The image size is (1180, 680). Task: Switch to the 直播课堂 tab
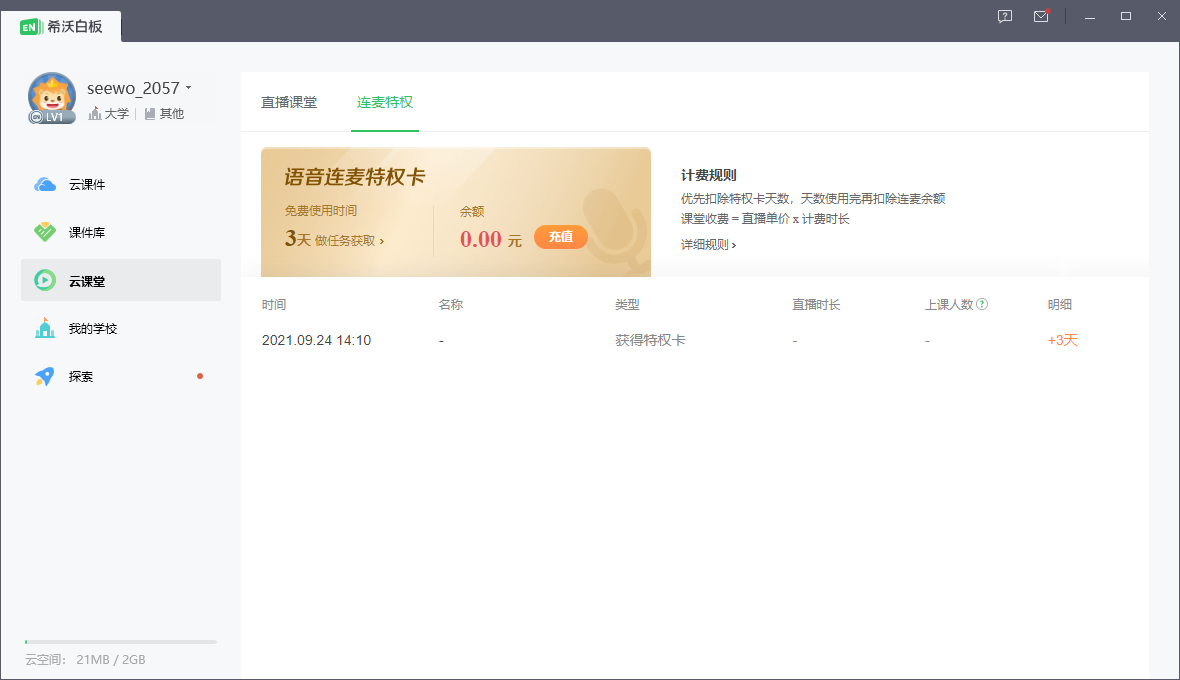289,102
